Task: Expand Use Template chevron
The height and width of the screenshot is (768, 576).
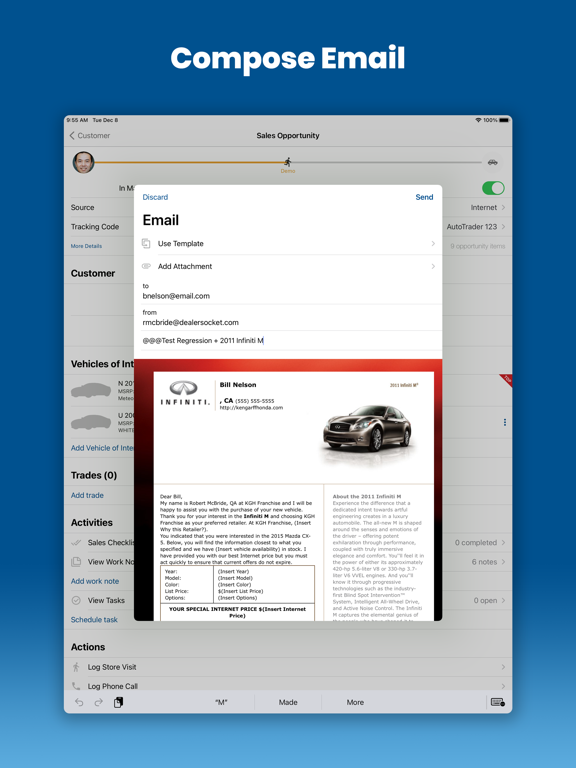Action: click(x=433, y=243)
